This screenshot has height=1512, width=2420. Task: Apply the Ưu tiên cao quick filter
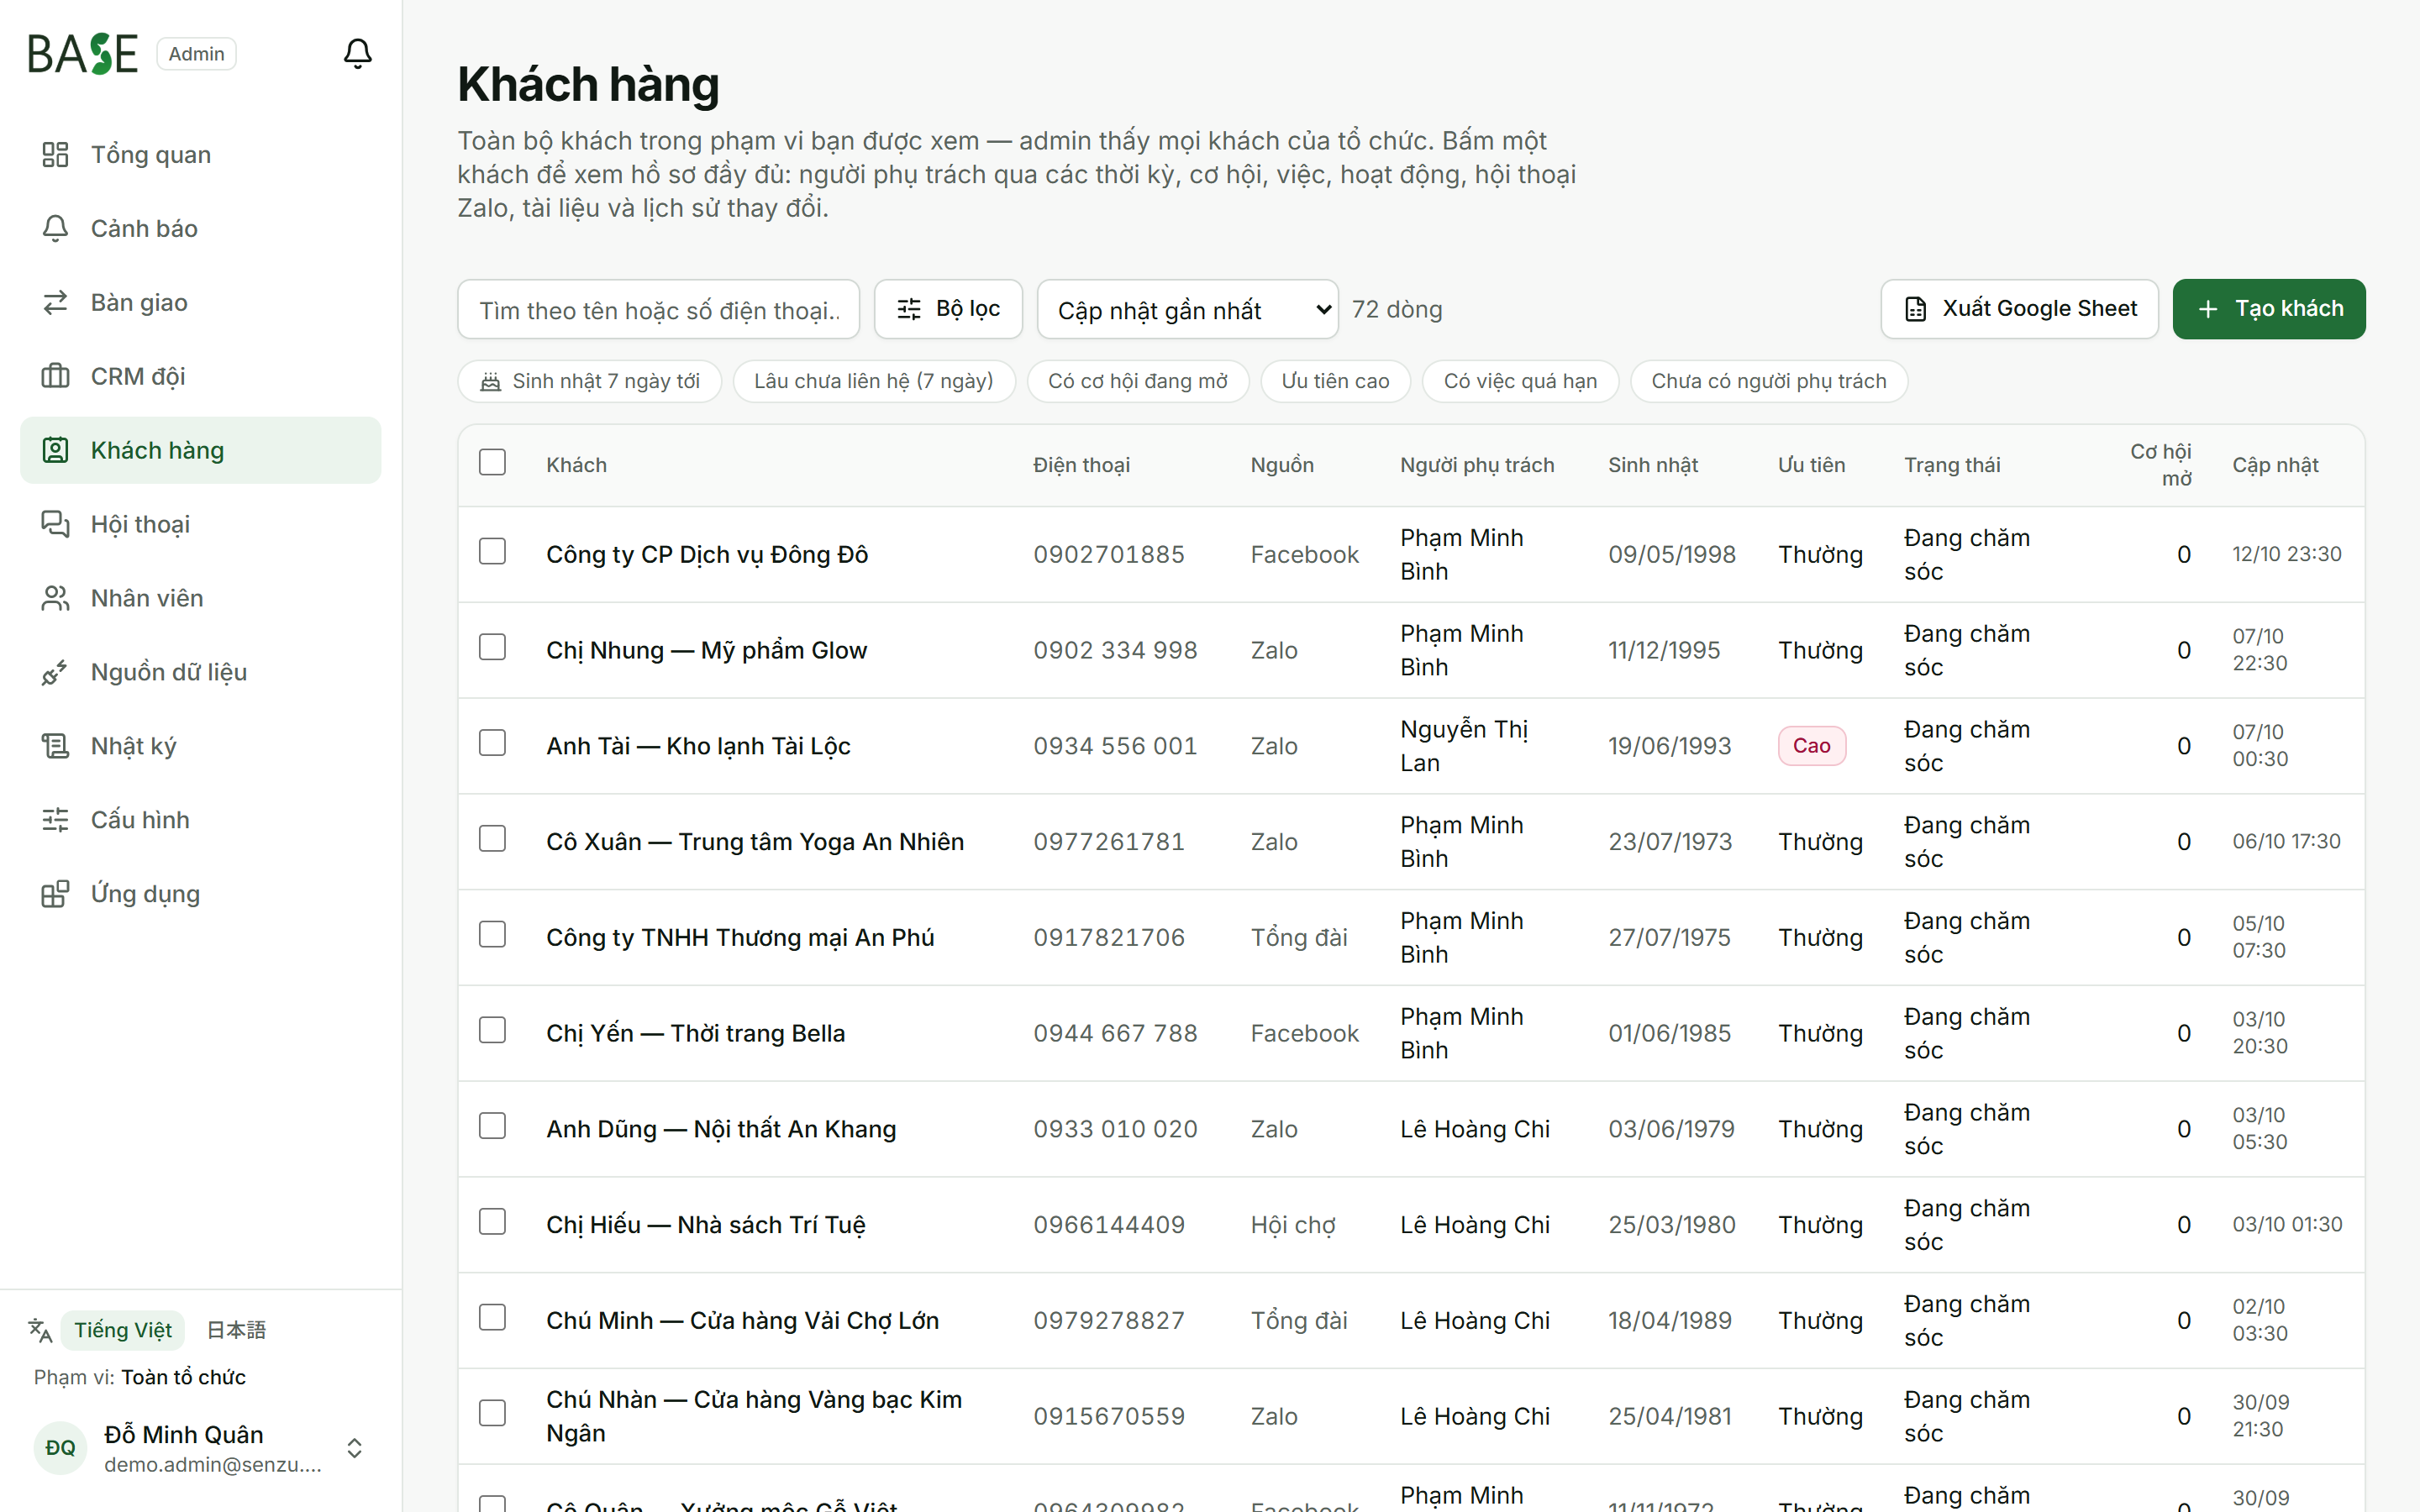[x=1335, y=381]
